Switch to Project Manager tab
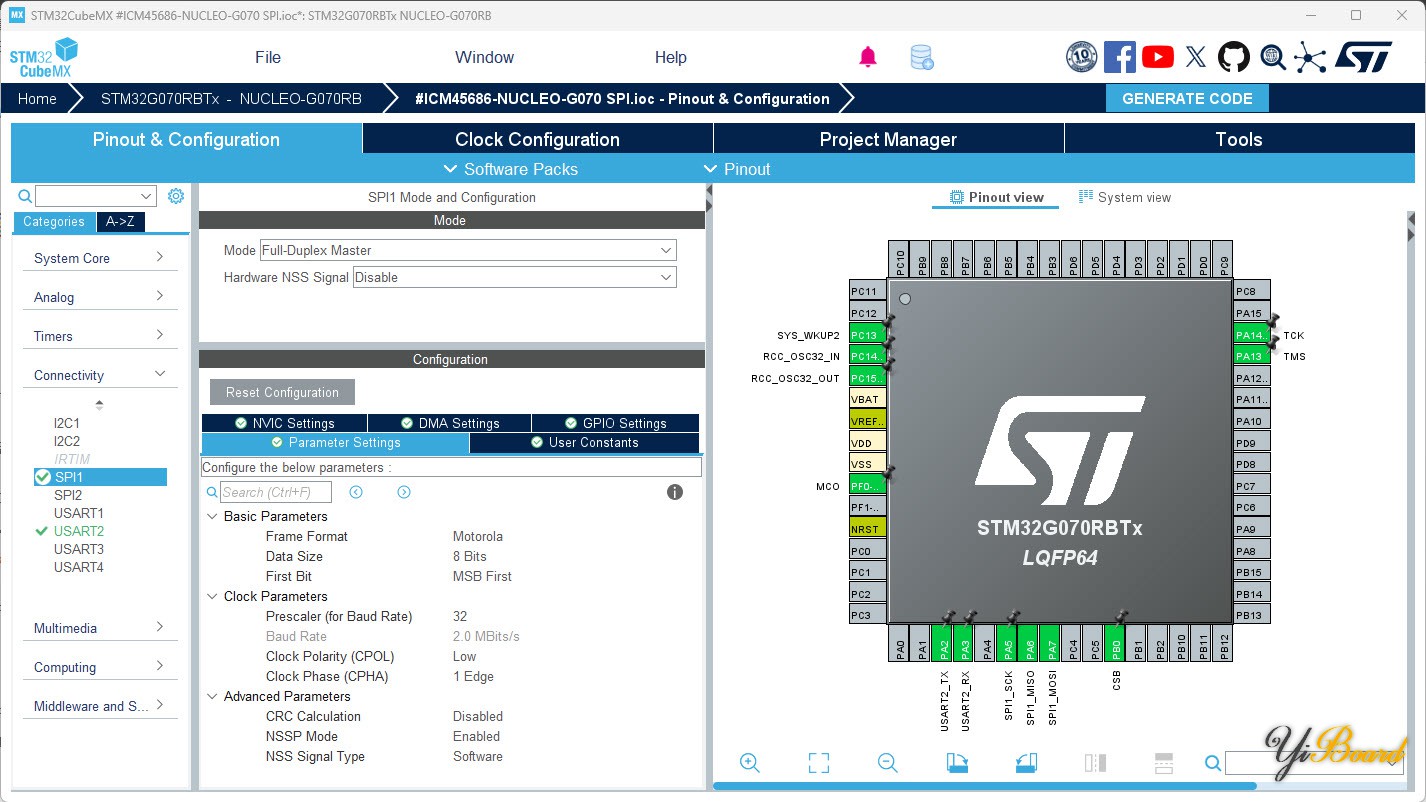 tap(888, 139)
